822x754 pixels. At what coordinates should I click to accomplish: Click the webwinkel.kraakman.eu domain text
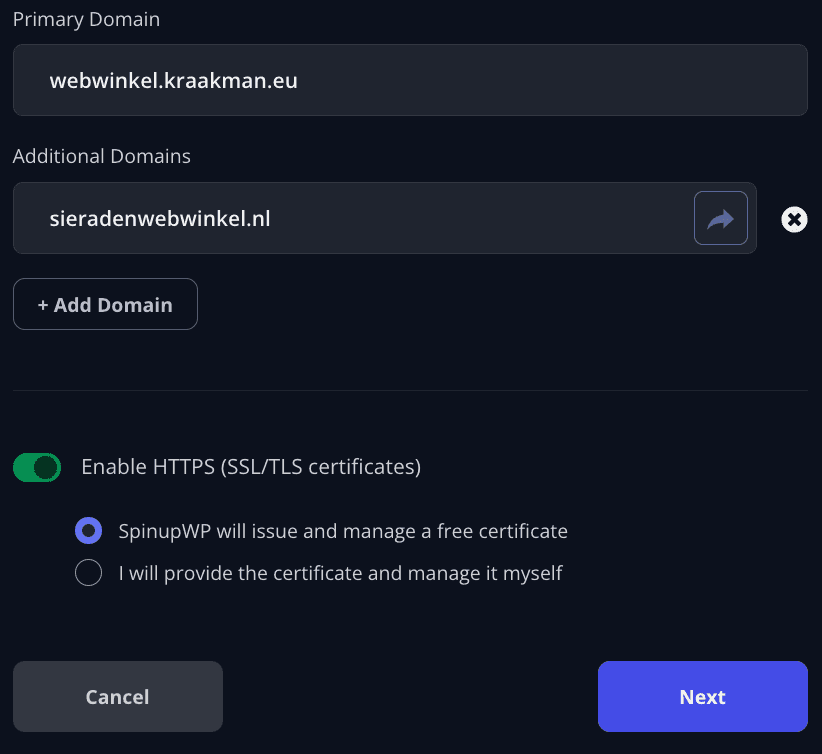coord(174,81)
